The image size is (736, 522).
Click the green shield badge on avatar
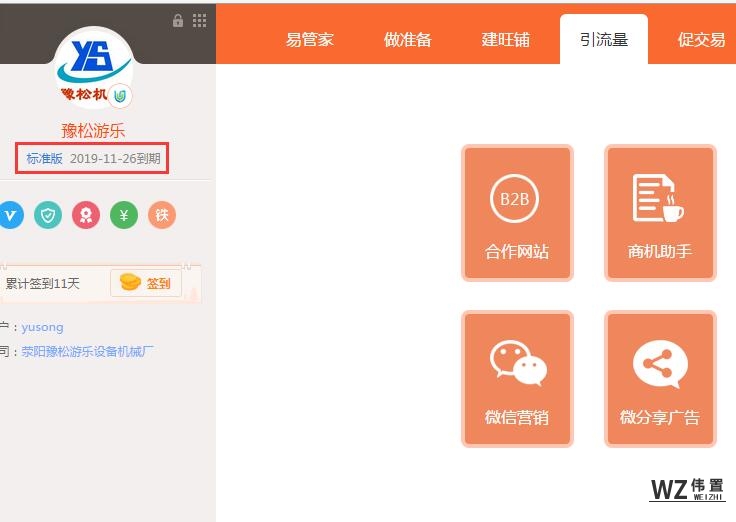pos(120,96)
